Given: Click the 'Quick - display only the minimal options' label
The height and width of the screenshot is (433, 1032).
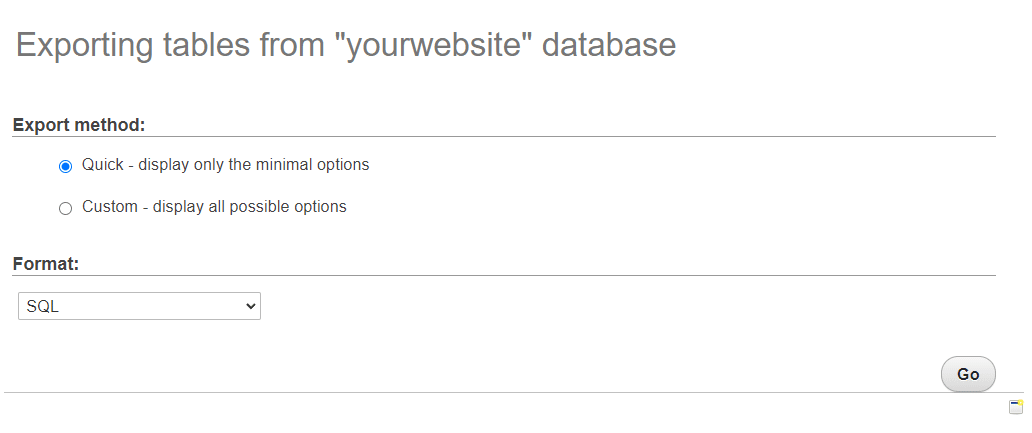Looking at the screenshot, I should [x=225, y=165].
